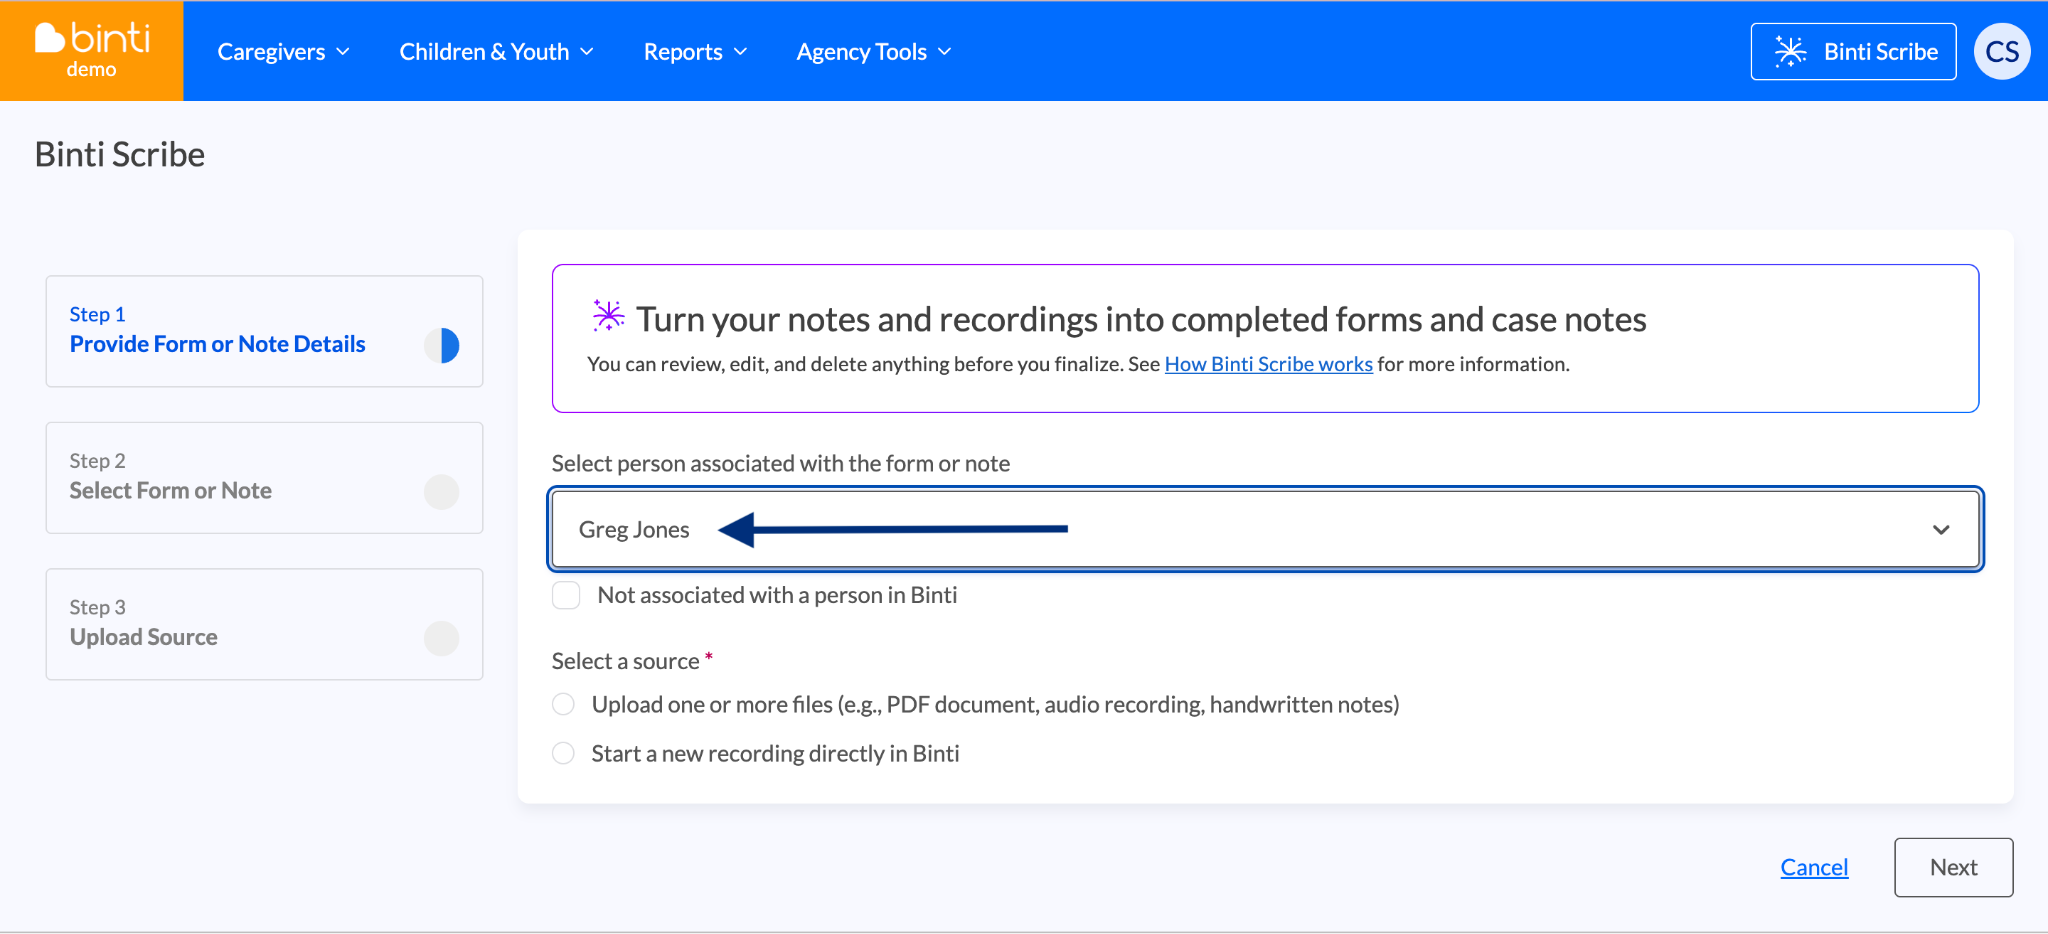Expand the Reports menu
Image resolution: width=2048 pixels, height=934 pixels.
(696, 52)
